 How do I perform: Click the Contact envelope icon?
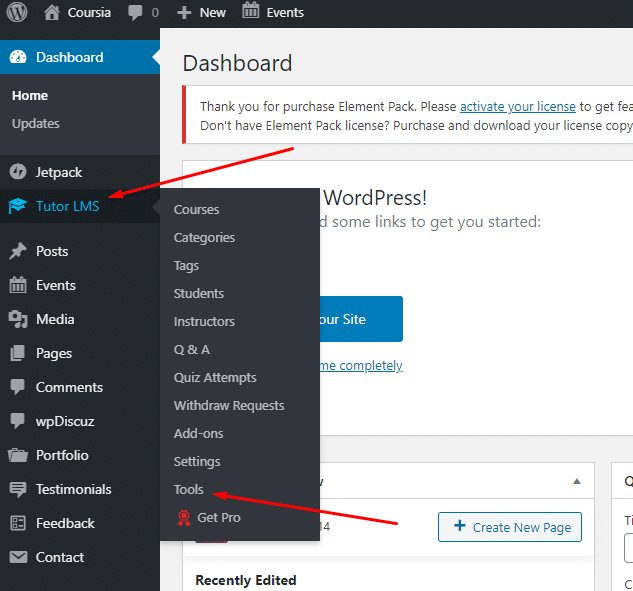(x=18, y=557)
